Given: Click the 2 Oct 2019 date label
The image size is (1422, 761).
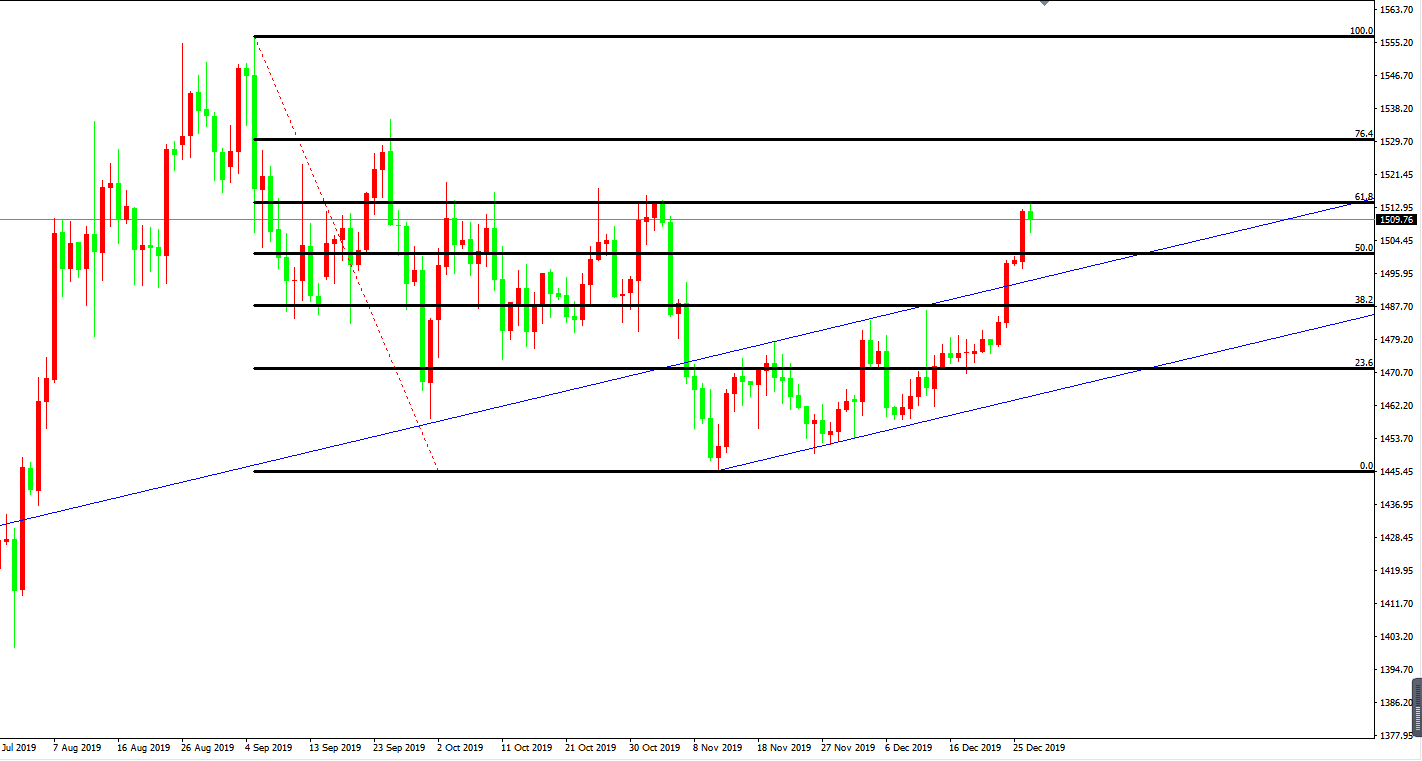Looking at the screenshot, I should [460, 747].
